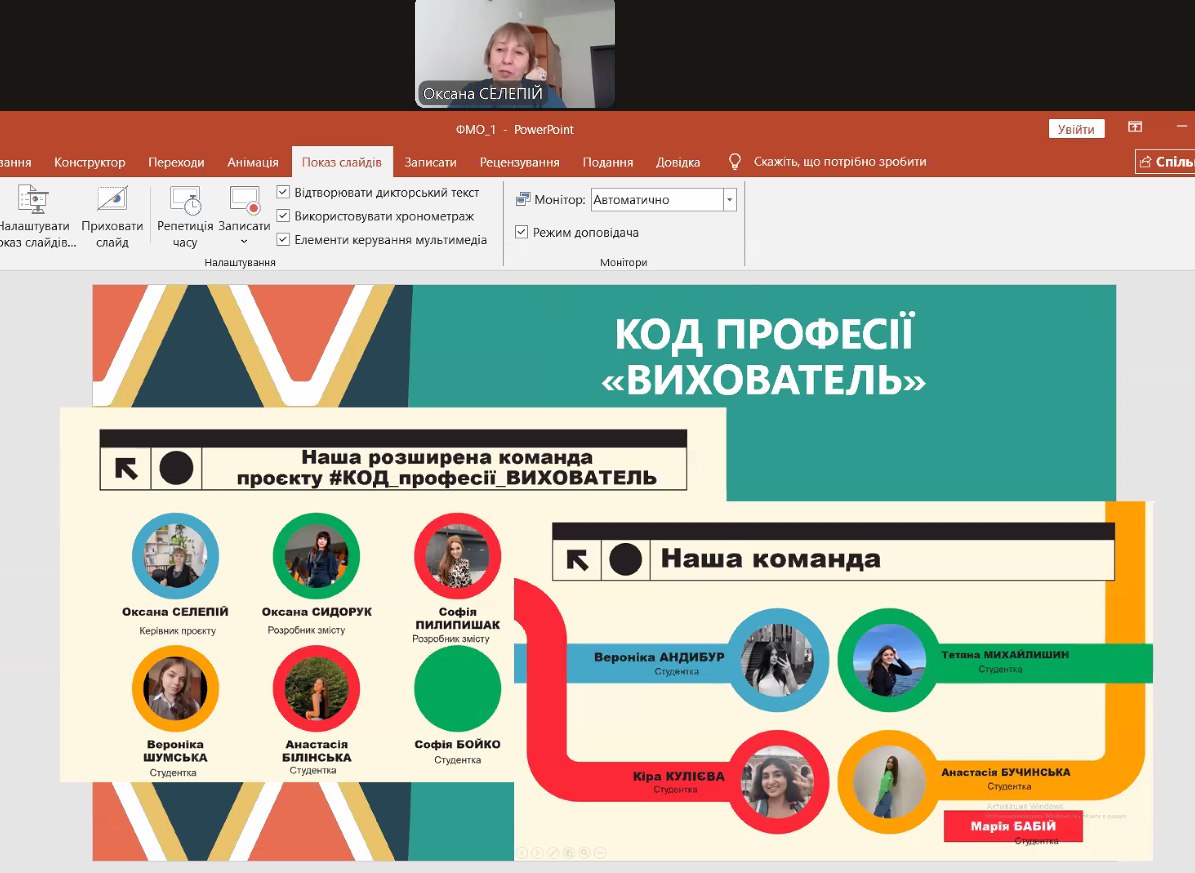Viewport: 1195px width, 873px height.
Task: Disable Режим доповідача checkbox
Action: pyautogui.click(x=521, y=232)
